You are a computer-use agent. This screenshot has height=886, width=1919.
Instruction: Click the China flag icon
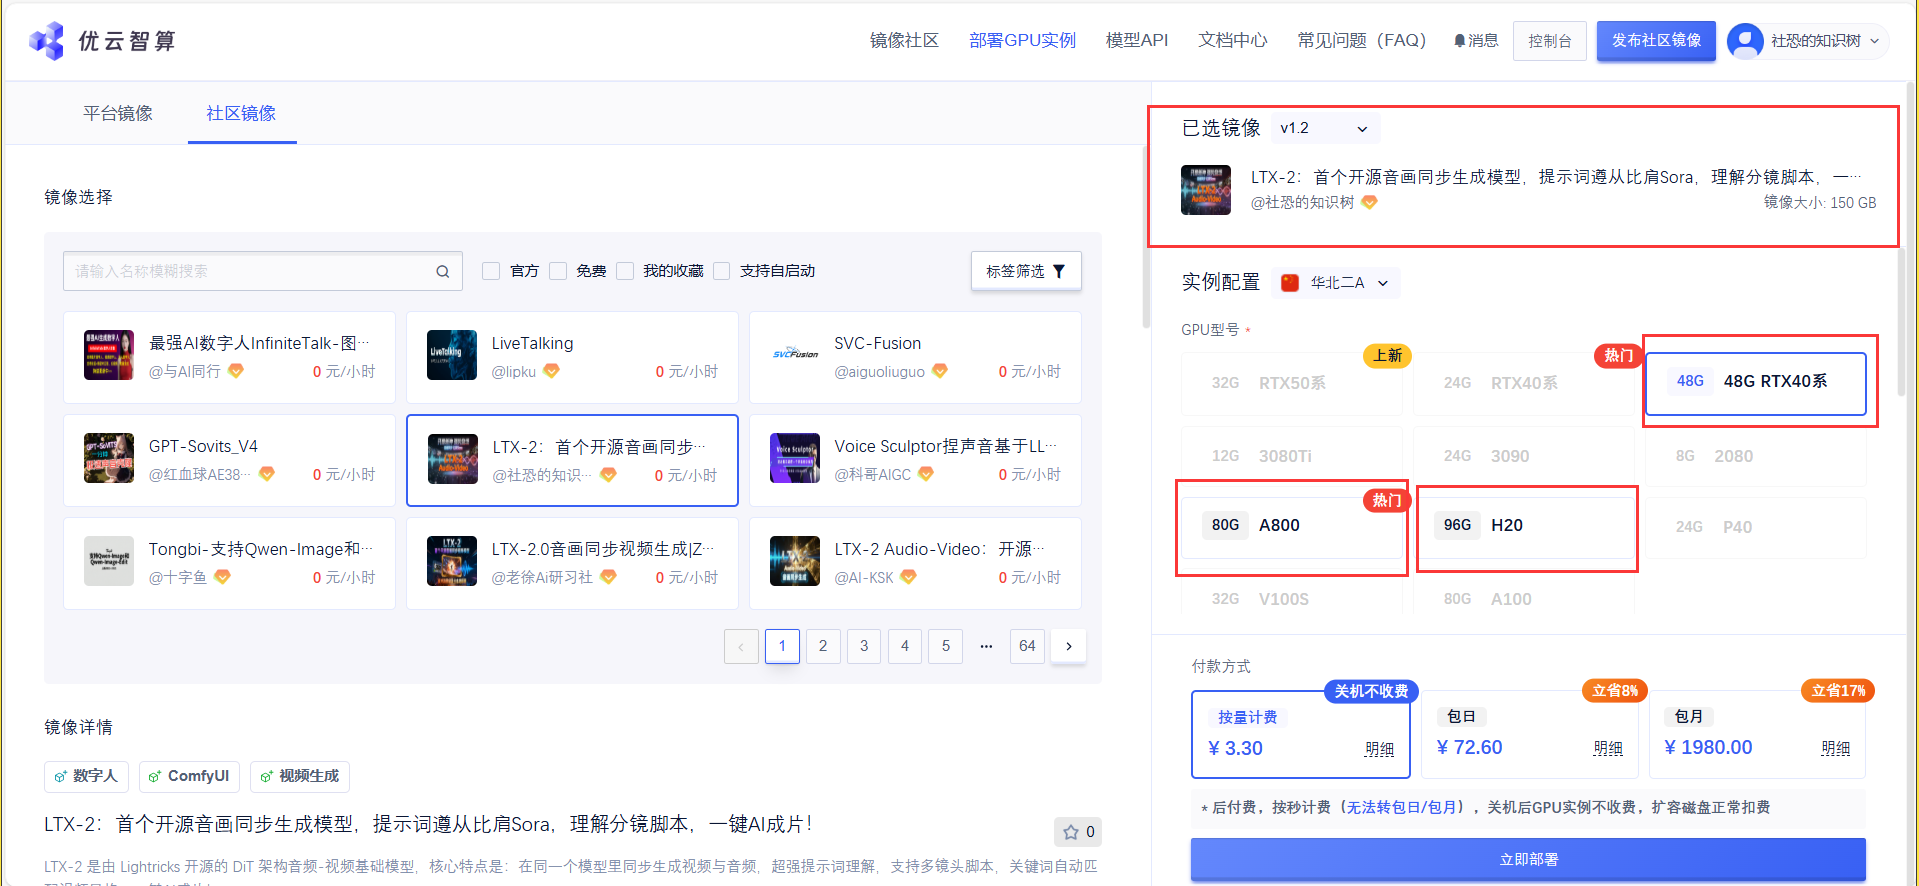(1290, 283)
